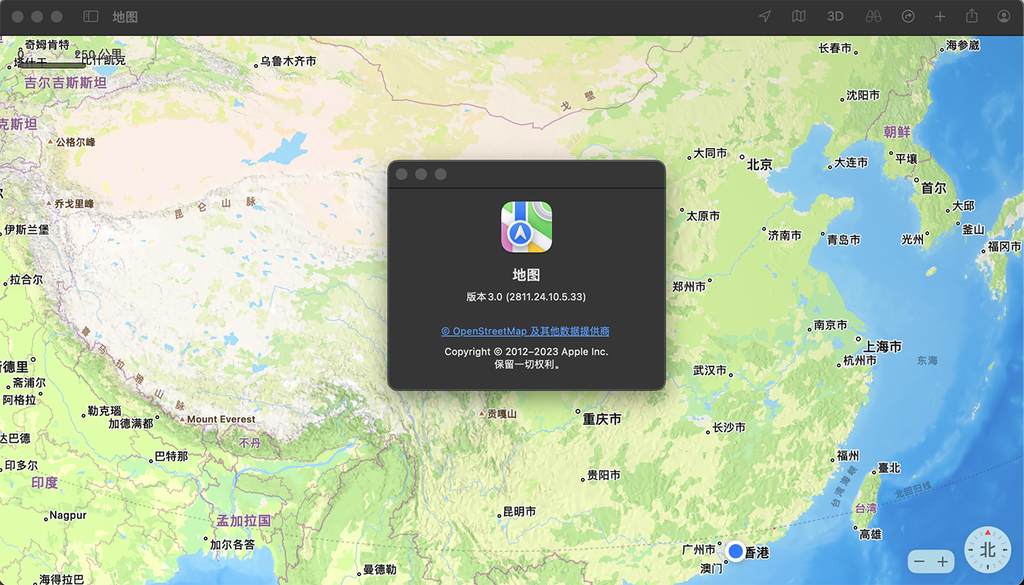The height and width of the screenshot is (585, 1024).
Task: Open Look Around with the binoculars icon
Action: [x=874, y=16]
